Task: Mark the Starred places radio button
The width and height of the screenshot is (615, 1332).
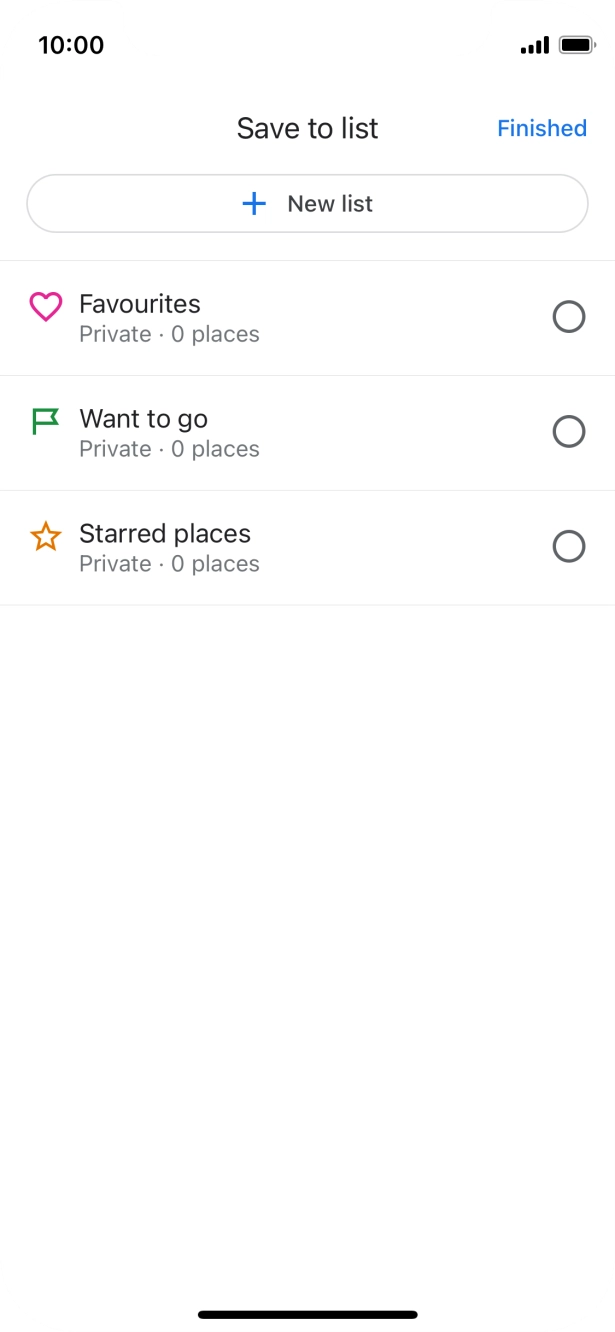Action: pos(569,547)
